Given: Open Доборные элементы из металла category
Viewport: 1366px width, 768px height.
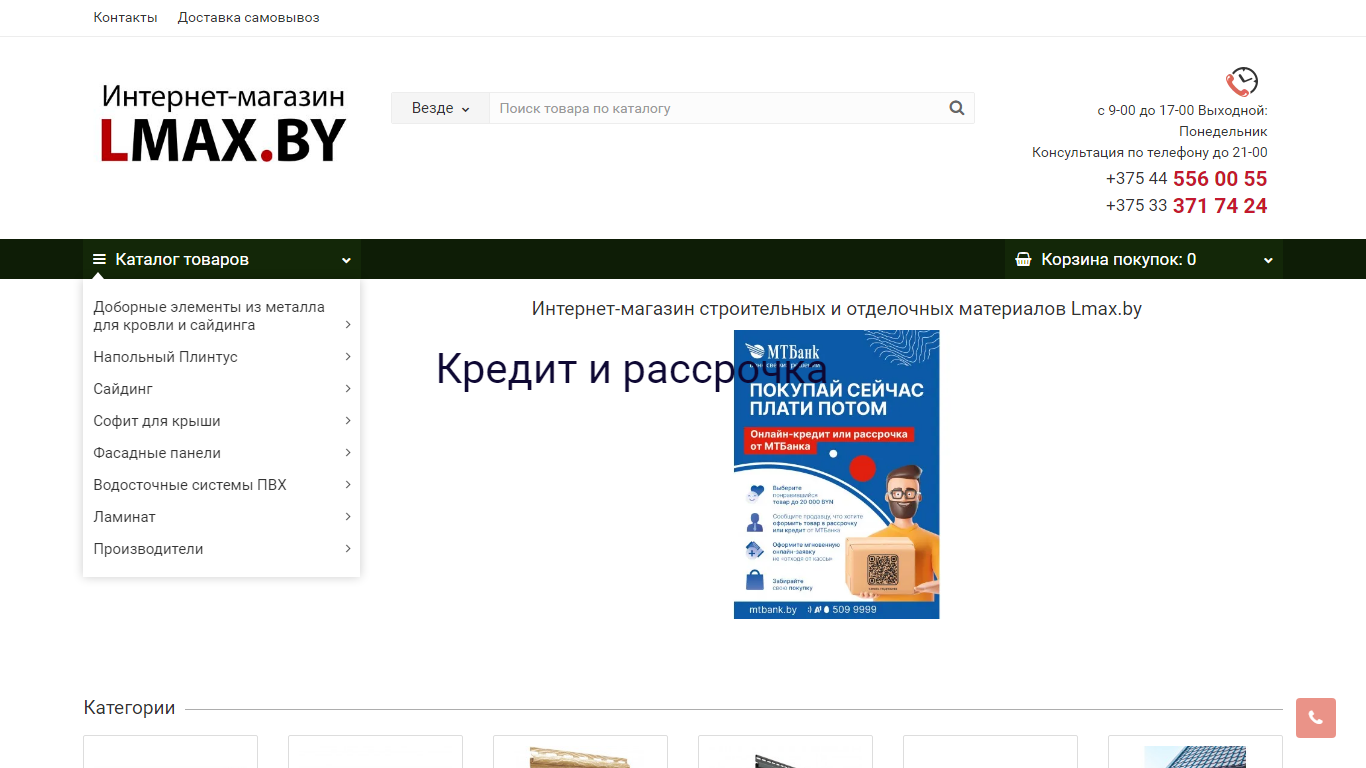Looking at the screenshot, I should 209,316.
